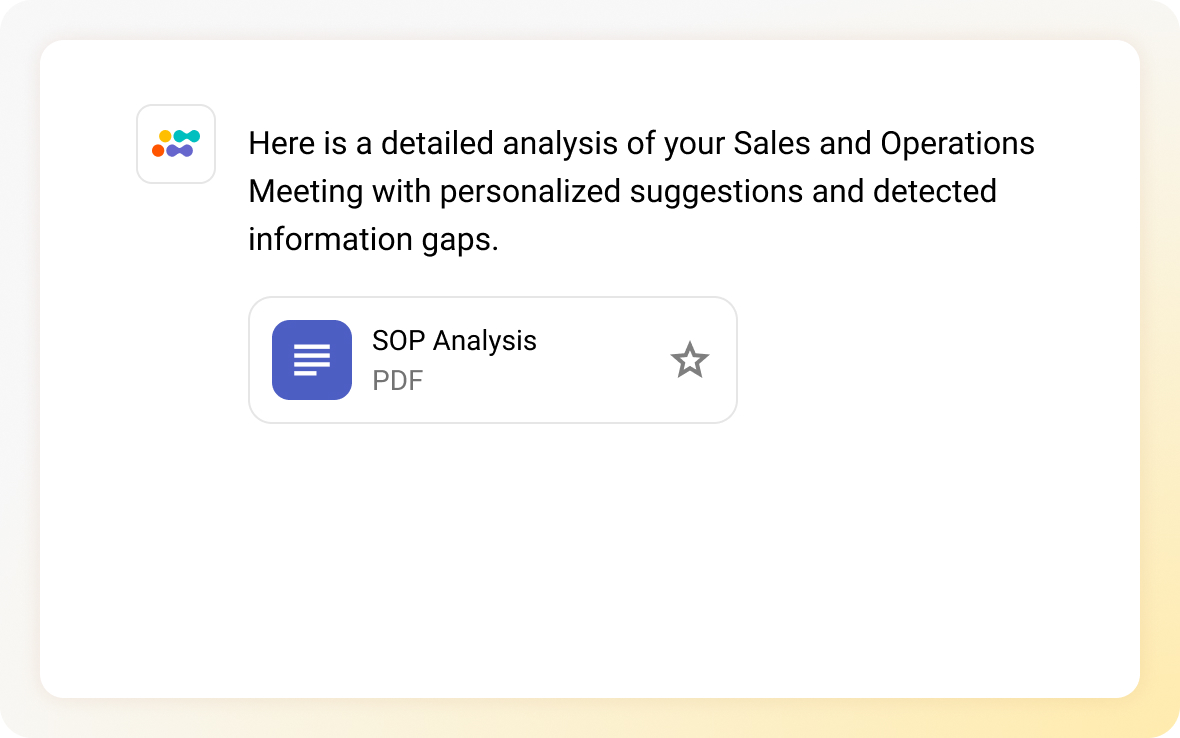Click the teal pill shape in the logo
The image size is (1180, 738).
[187, 136]
